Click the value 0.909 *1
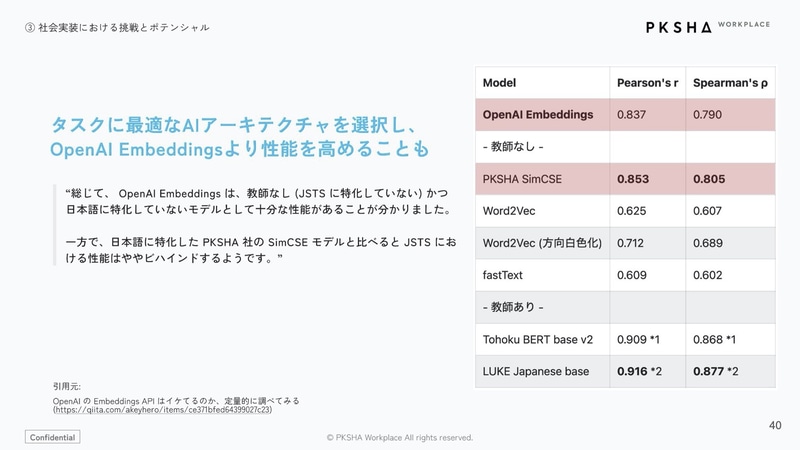This screenshot has width=800, height=450. pos(638,340)
